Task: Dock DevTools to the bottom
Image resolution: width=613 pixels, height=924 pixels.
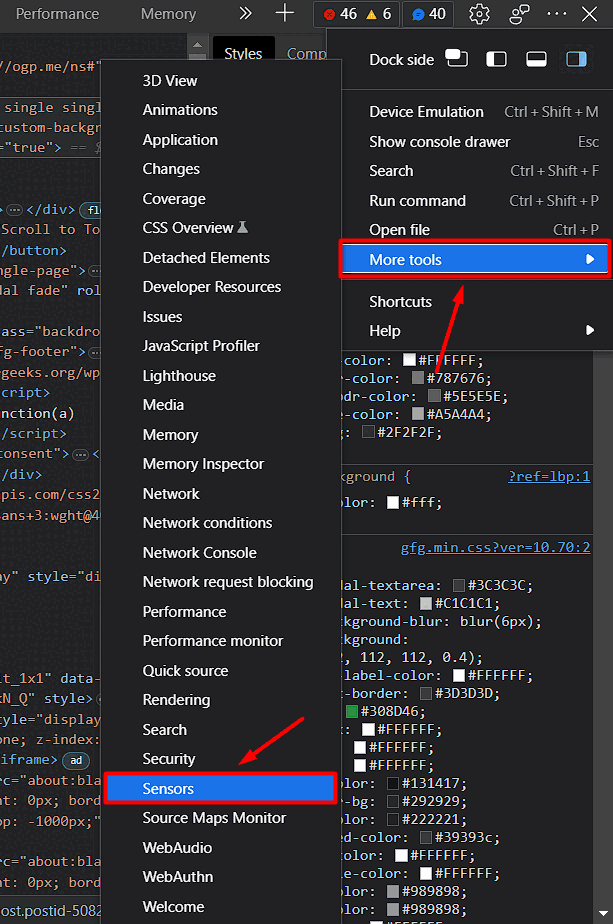Action: (x=537, y=59)
